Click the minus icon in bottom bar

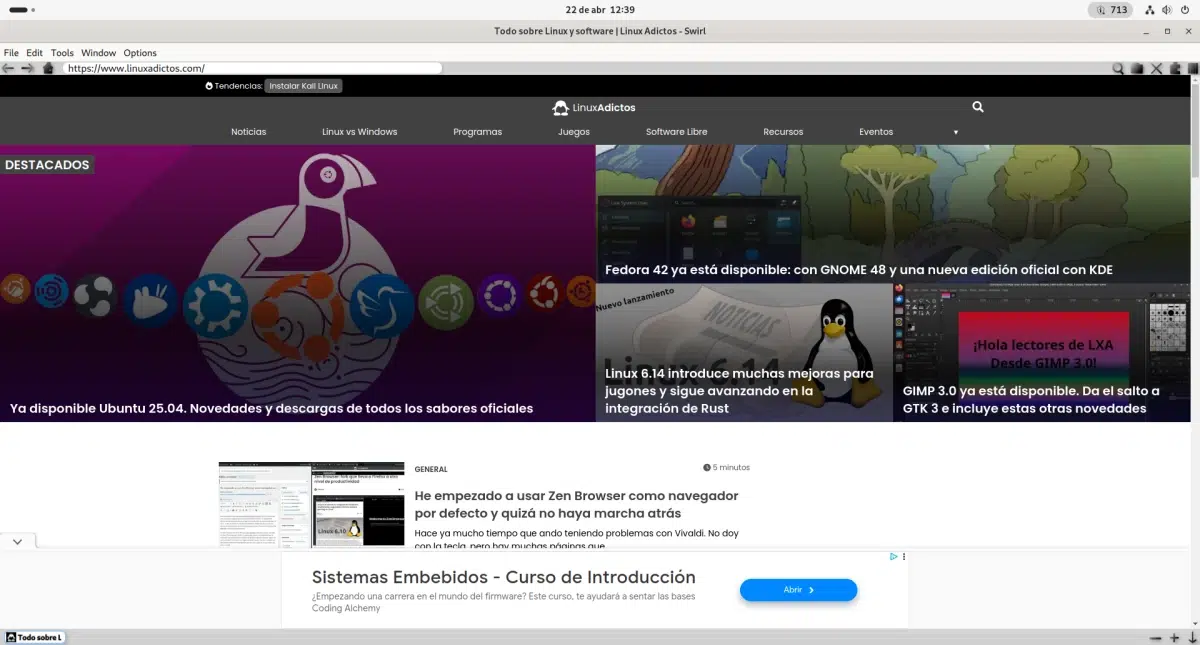pos(1156,638)
